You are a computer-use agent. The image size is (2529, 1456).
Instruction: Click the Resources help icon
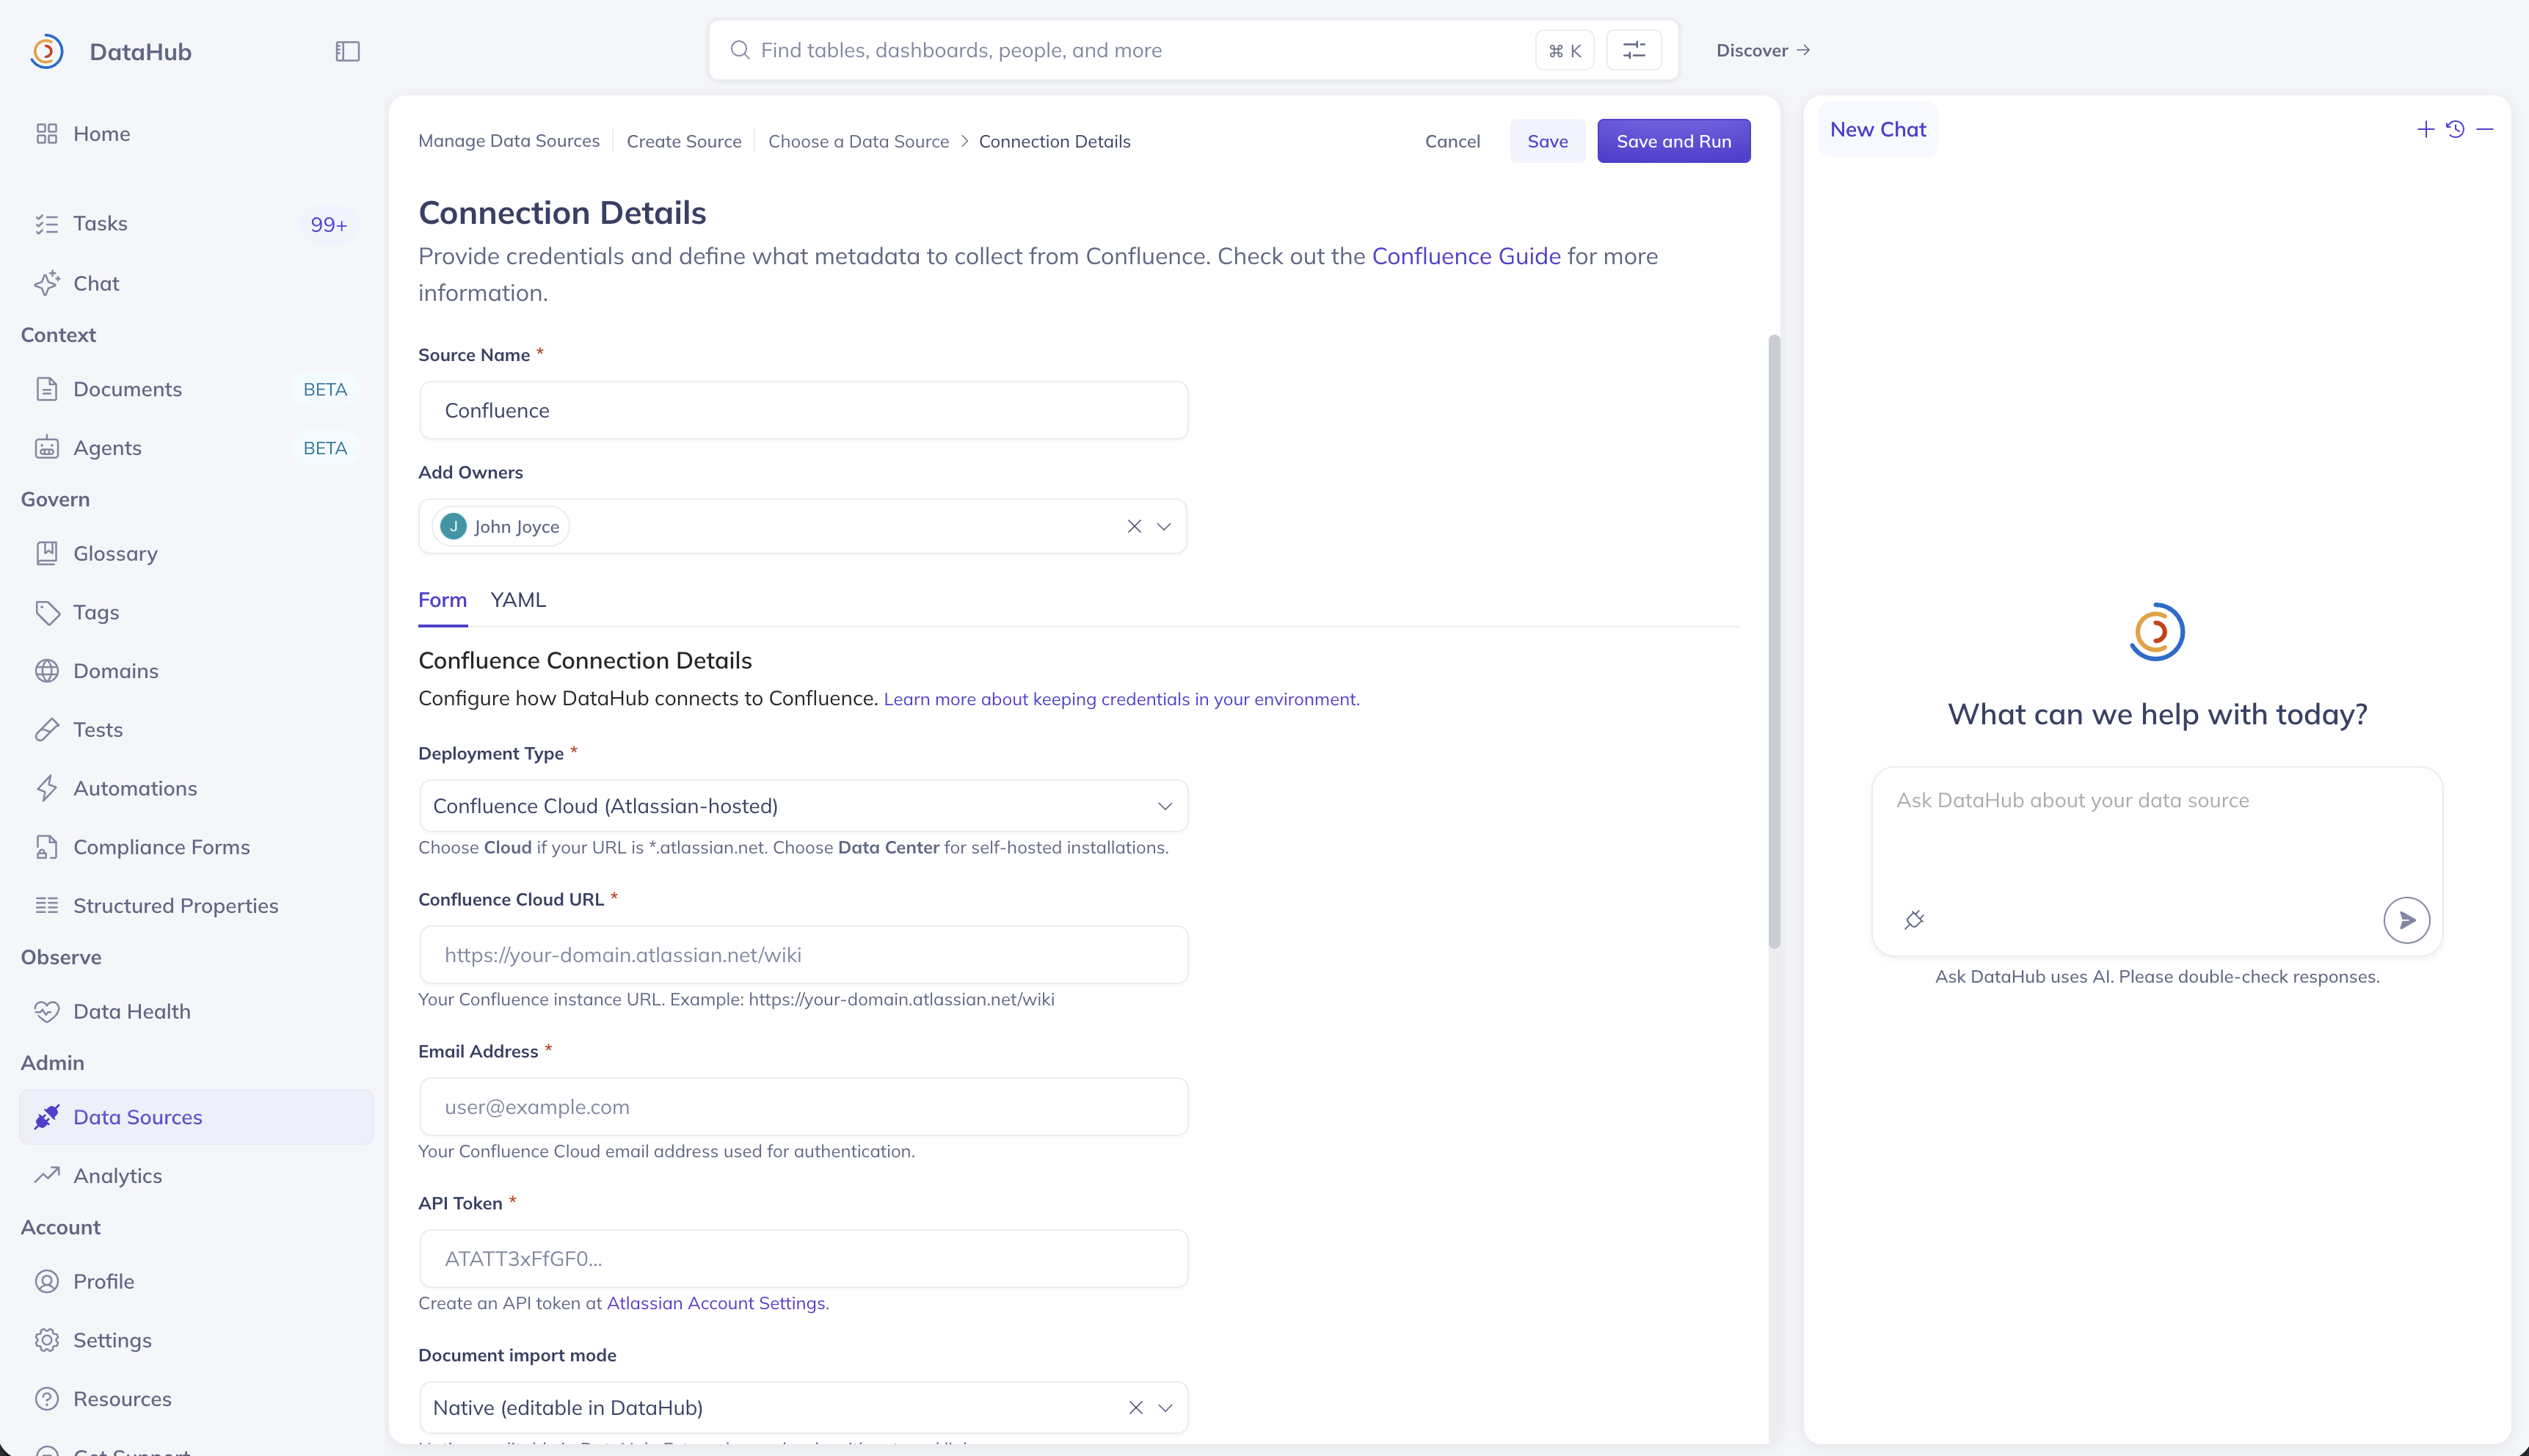(x=47, y=1399)
